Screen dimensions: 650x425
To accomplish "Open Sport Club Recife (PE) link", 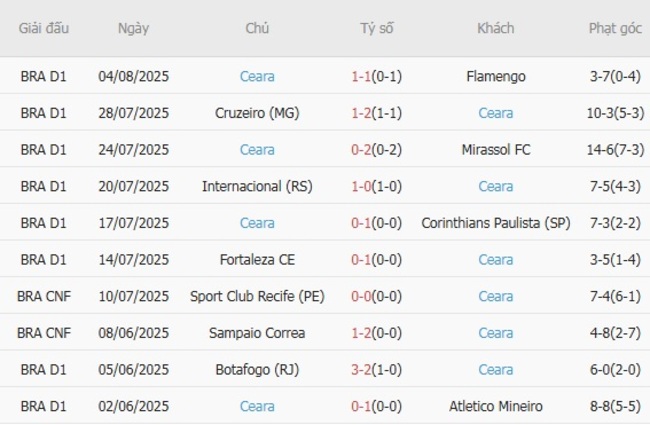I will (x=257, y=296).
